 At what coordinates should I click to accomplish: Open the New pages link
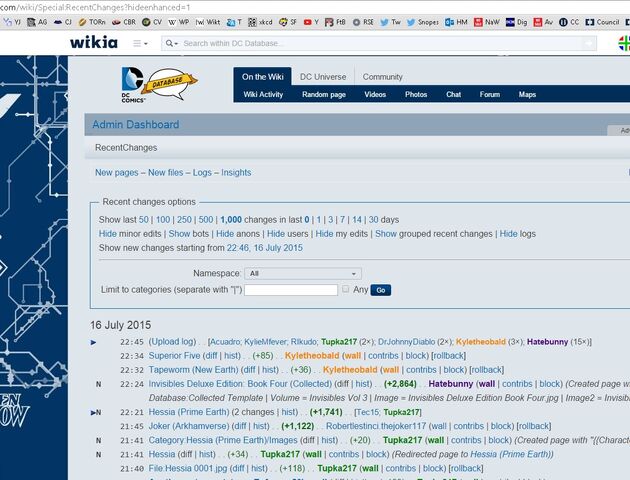[x=117, y=172]
